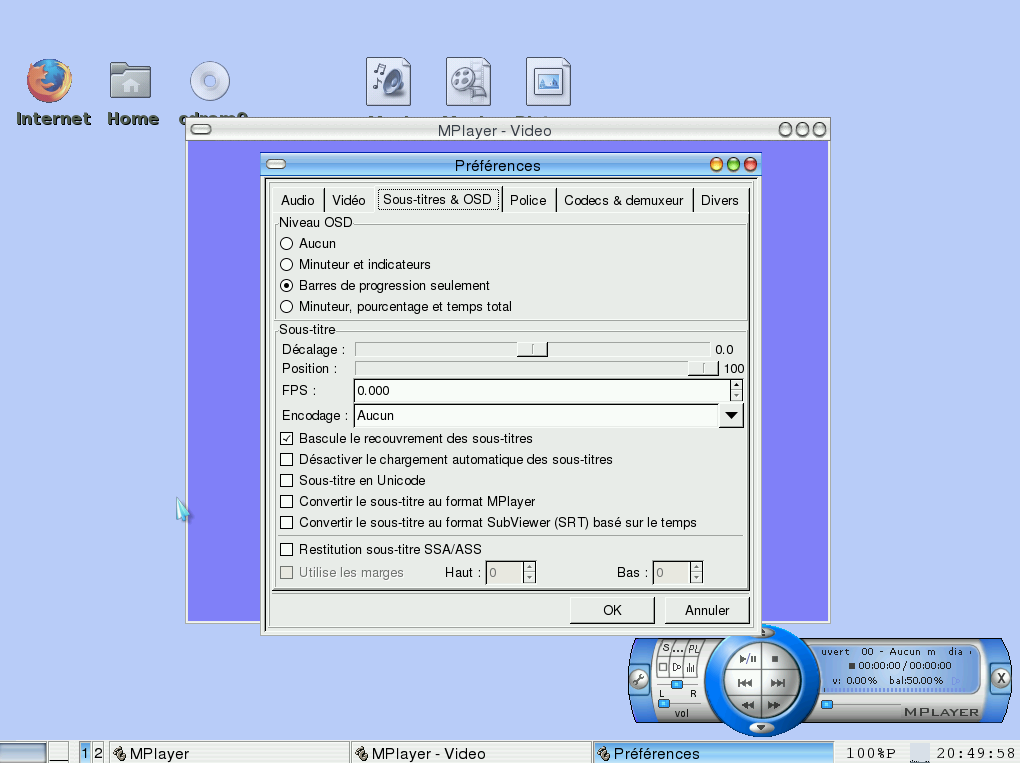1020x763 pixels.
Task: Close MPlayer using the X skin button
Action: coord(1001,678)
